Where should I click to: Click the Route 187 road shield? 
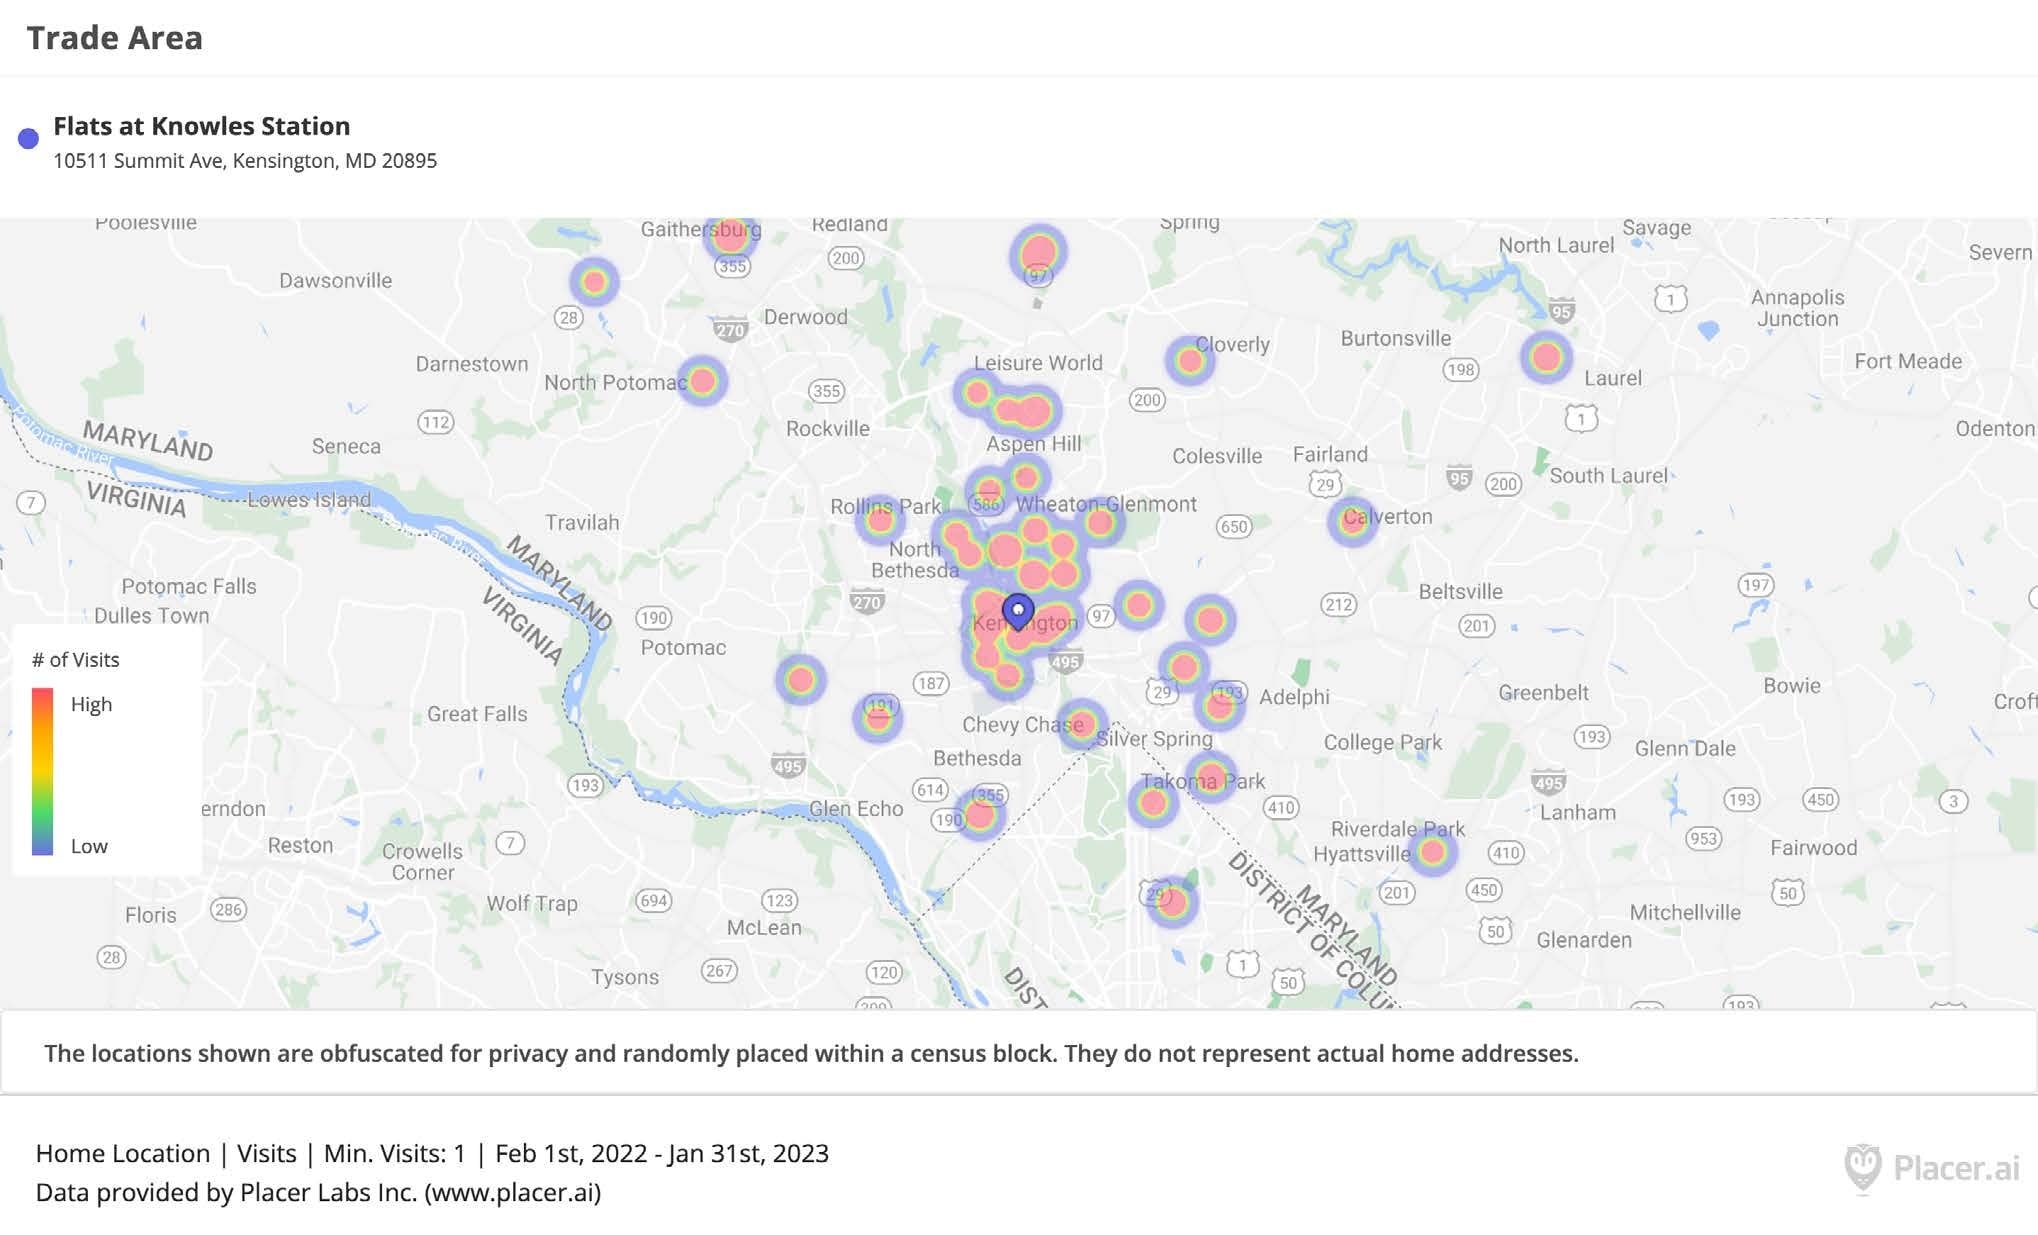point(931,683)
